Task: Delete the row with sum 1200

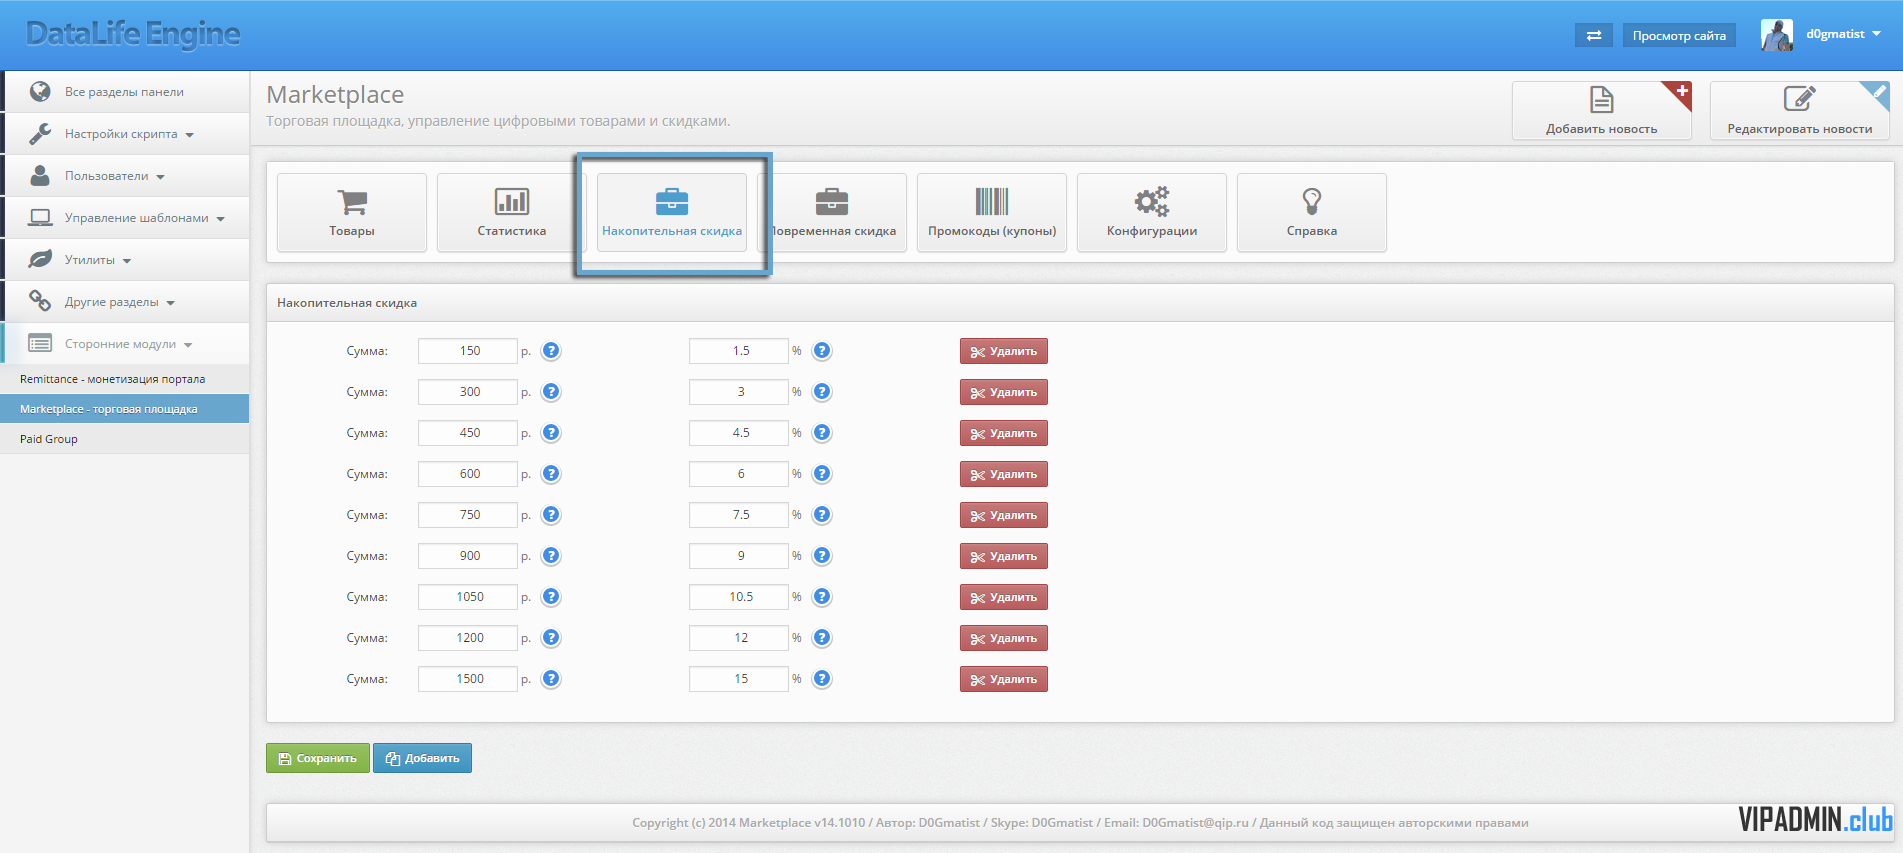Action: pyautogui.click(x=1004, y=638)
